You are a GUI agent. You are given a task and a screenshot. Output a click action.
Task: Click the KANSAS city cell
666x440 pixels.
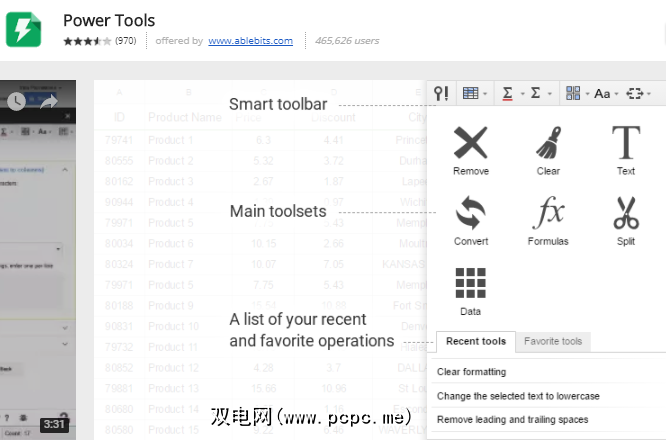pos(404,264)
